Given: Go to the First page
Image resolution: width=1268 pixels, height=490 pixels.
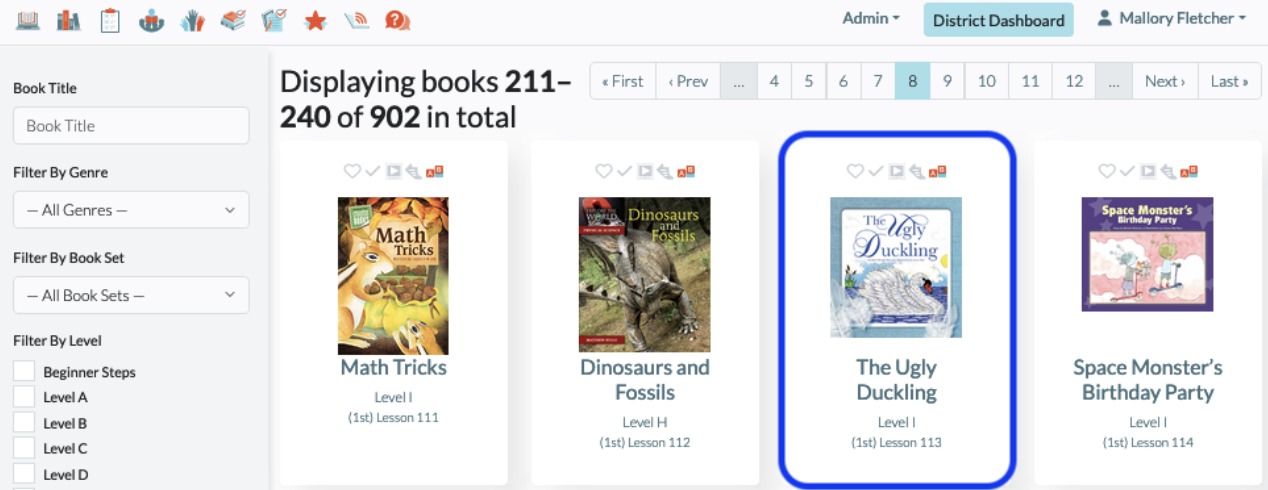Looking at the screenshot, I should pos(623,81).
